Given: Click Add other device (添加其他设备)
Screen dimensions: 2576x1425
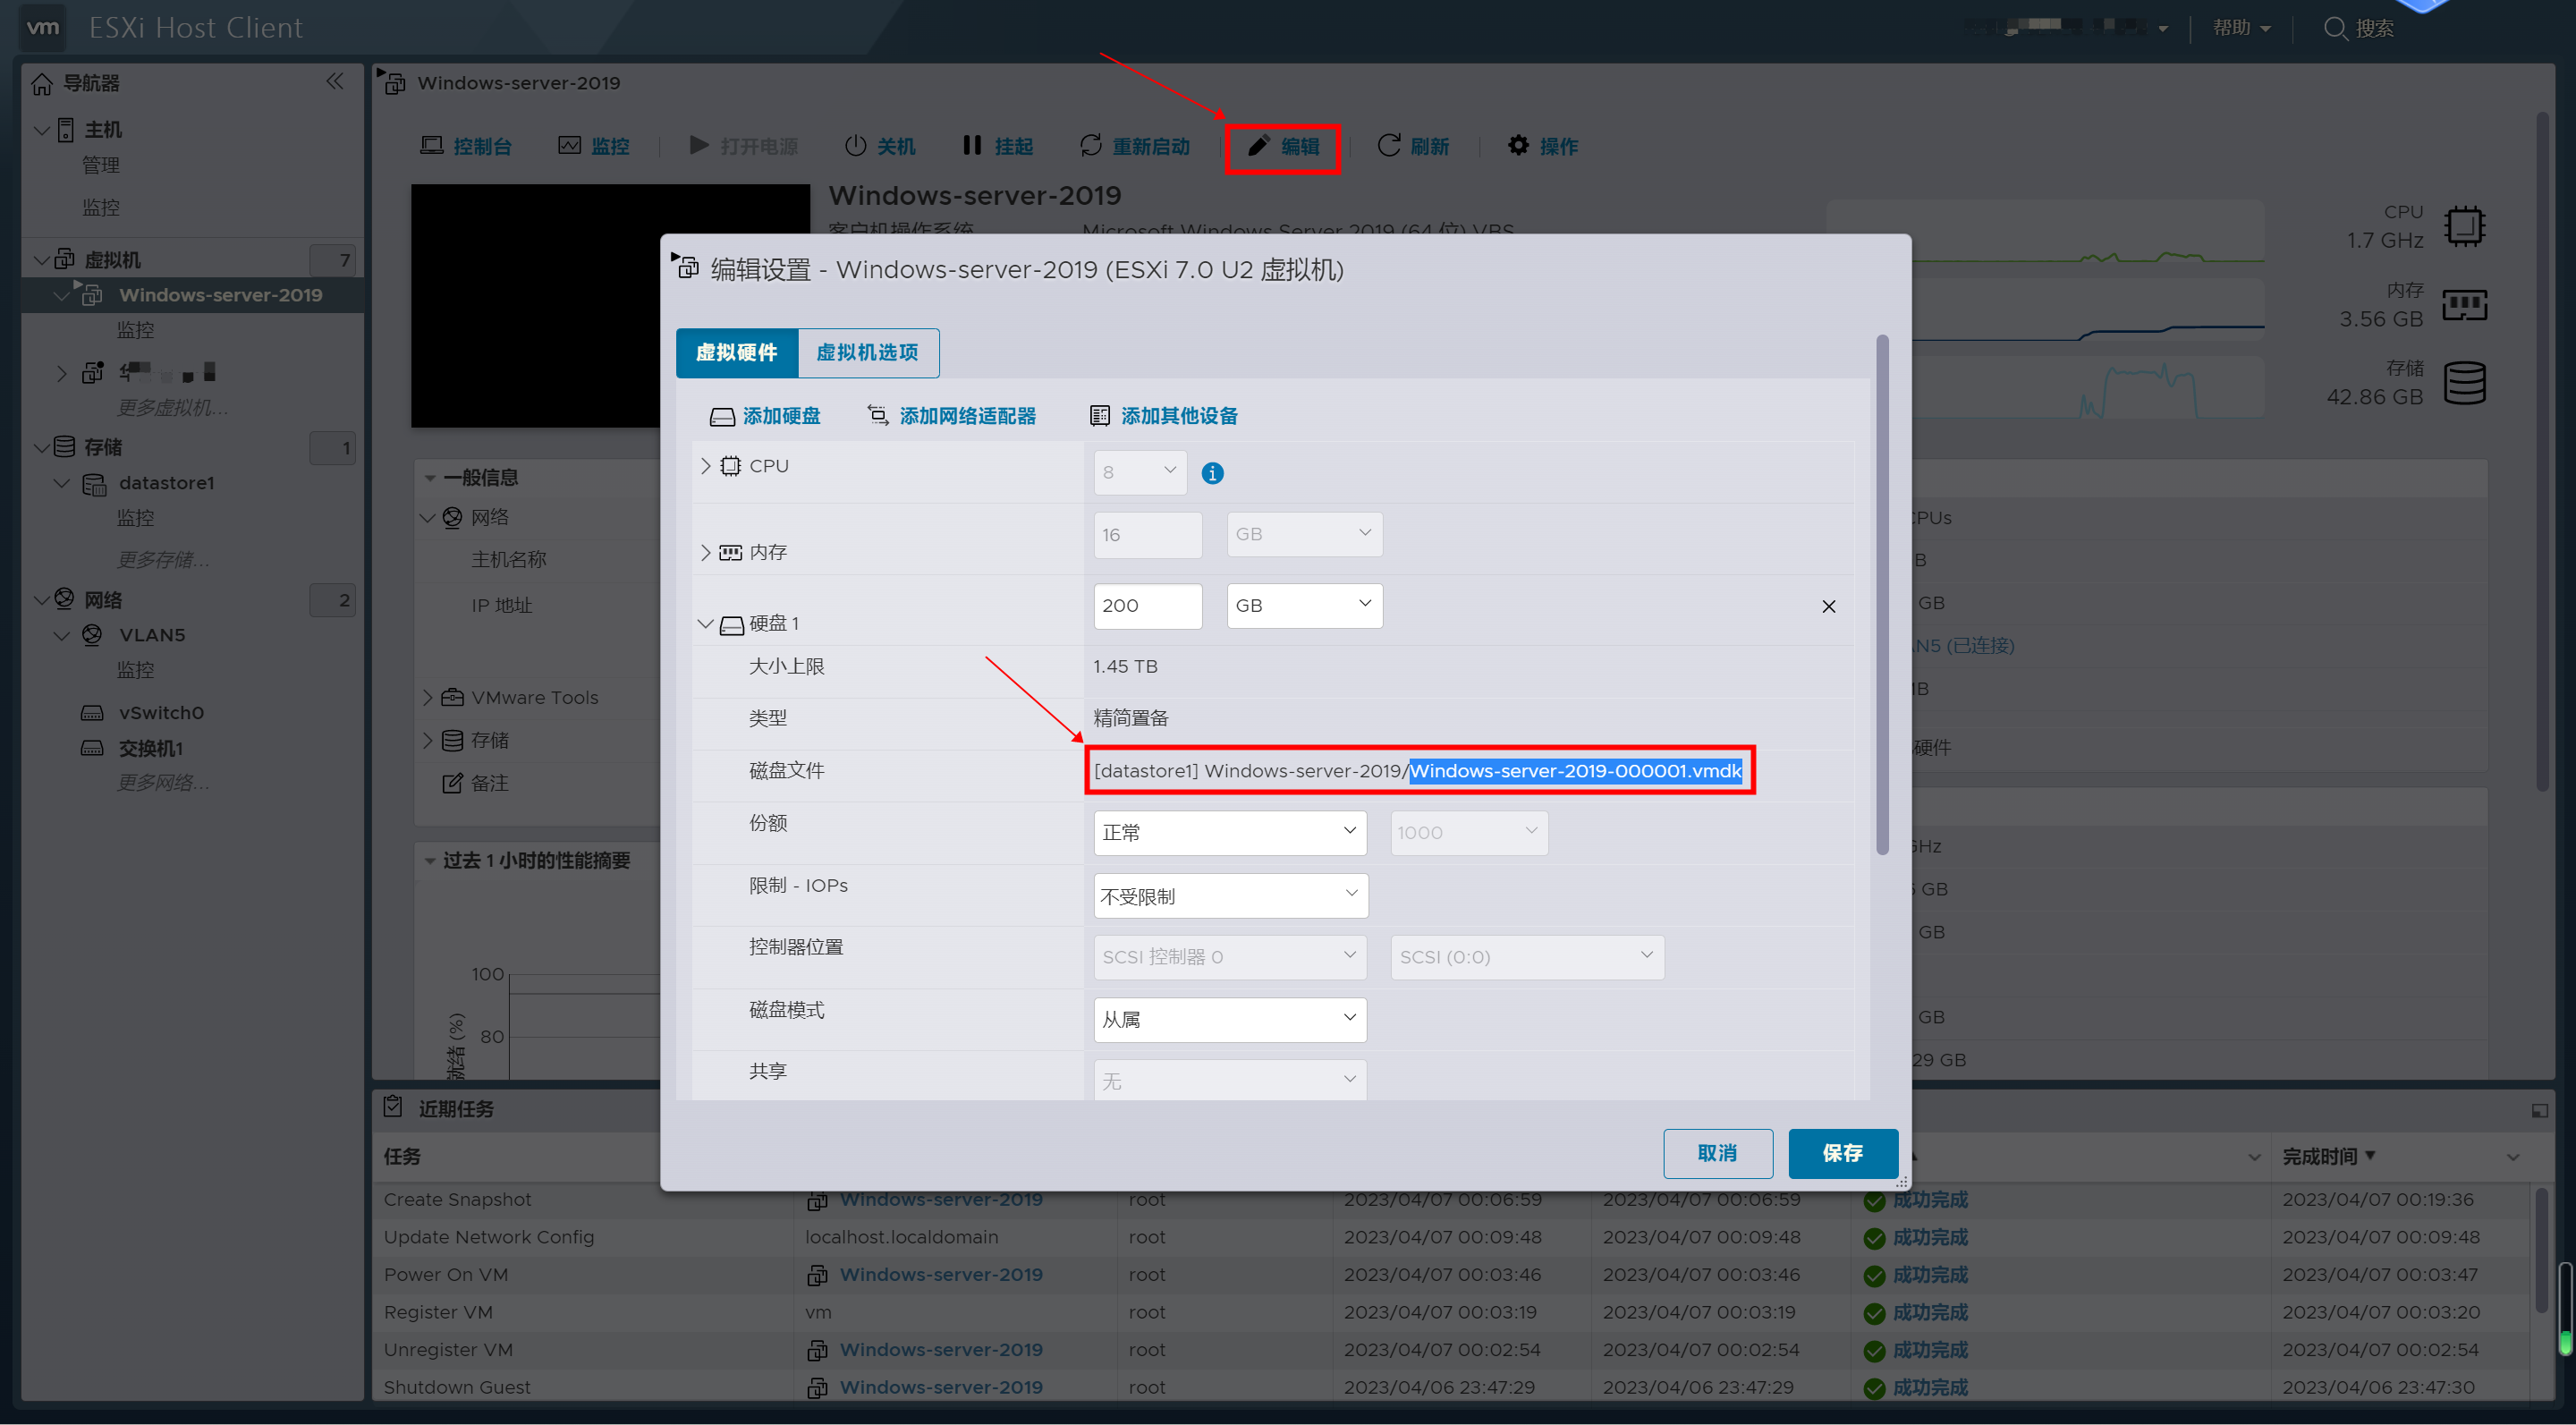Looking at the screenshot, I should pyautogui.click(x=1163, y=416).
